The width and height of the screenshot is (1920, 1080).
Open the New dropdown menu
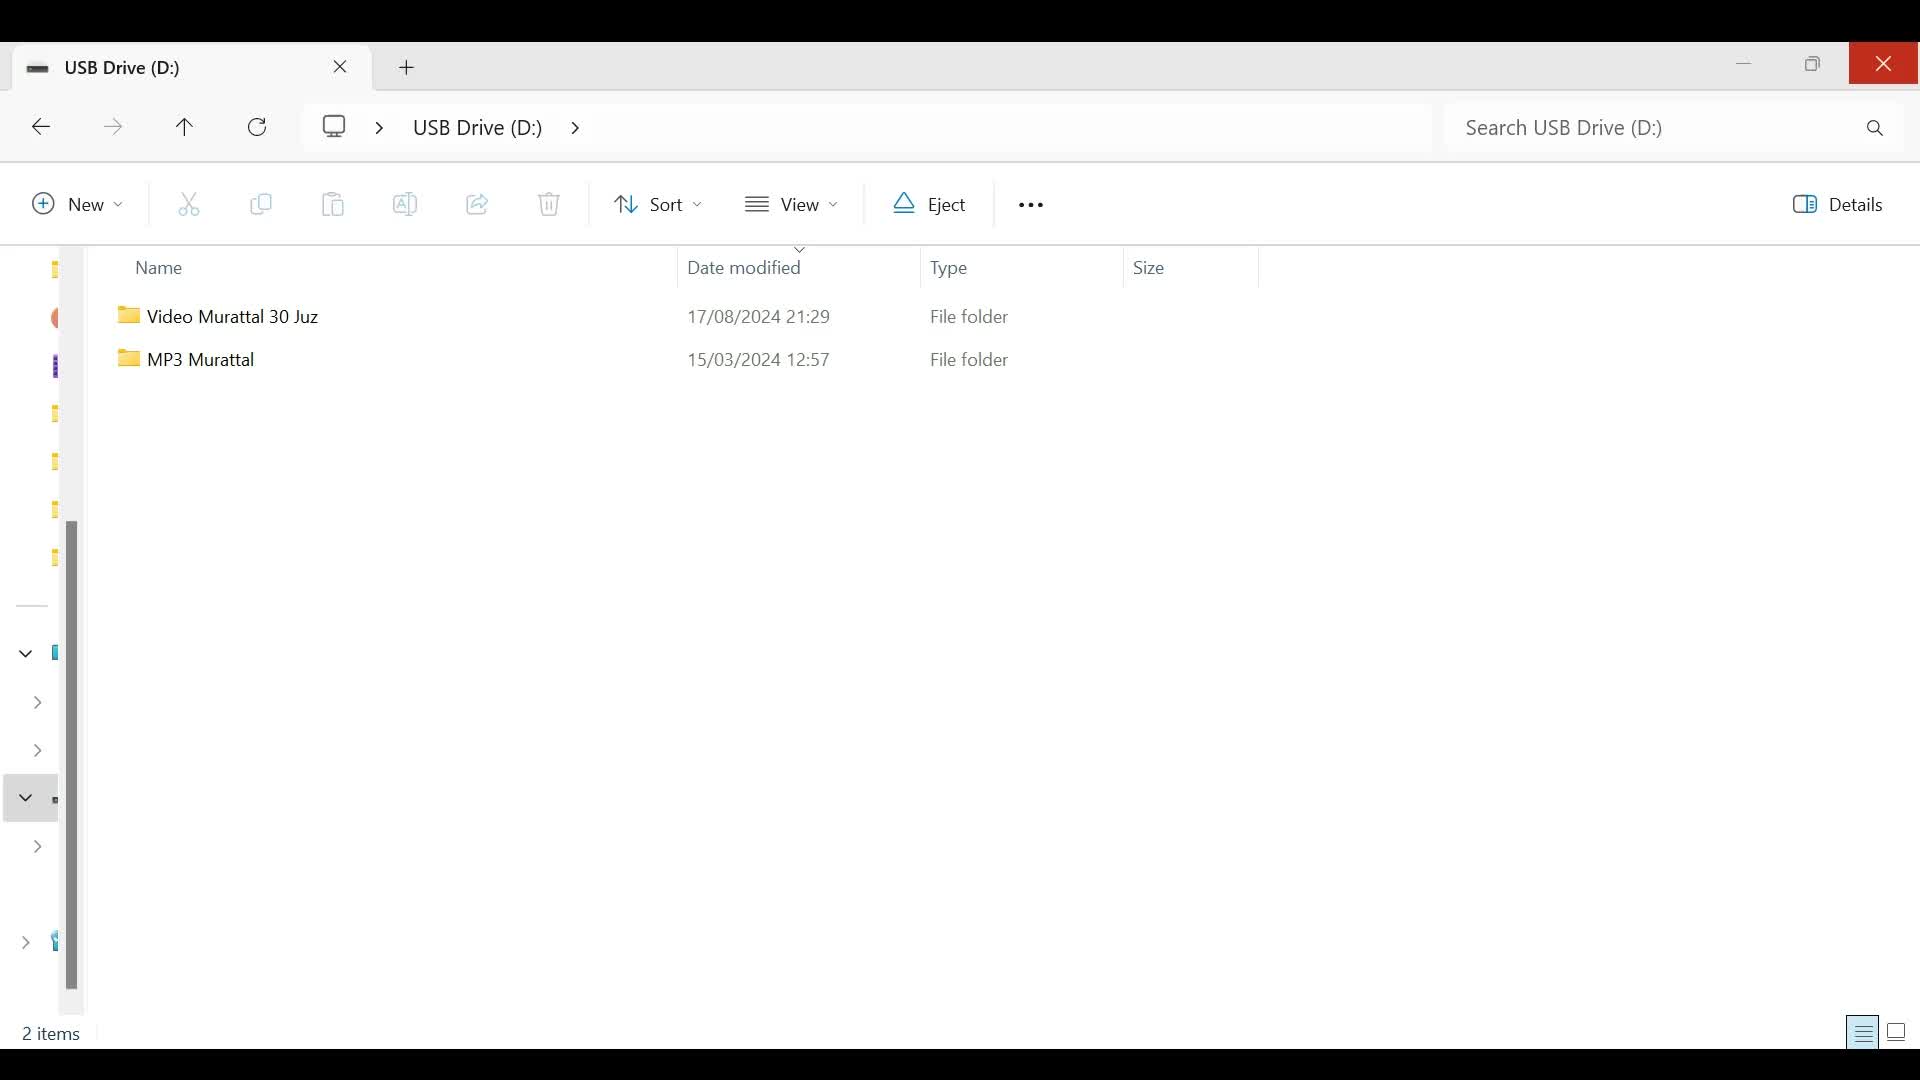pos(78,205)
